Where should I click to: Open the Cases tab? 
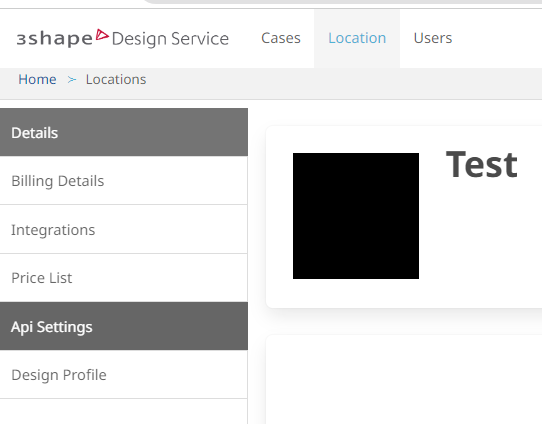[x=281, y=38]
